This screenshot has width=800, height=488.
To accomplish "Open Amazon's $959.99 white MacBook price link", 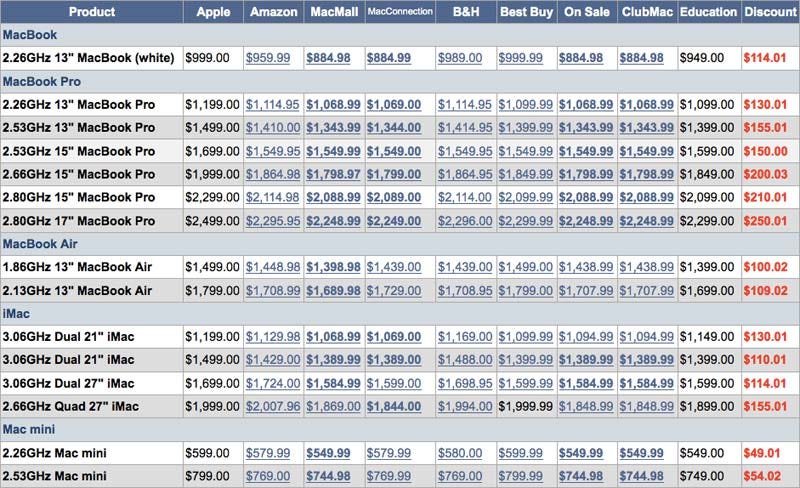I will tap(268, 58).
